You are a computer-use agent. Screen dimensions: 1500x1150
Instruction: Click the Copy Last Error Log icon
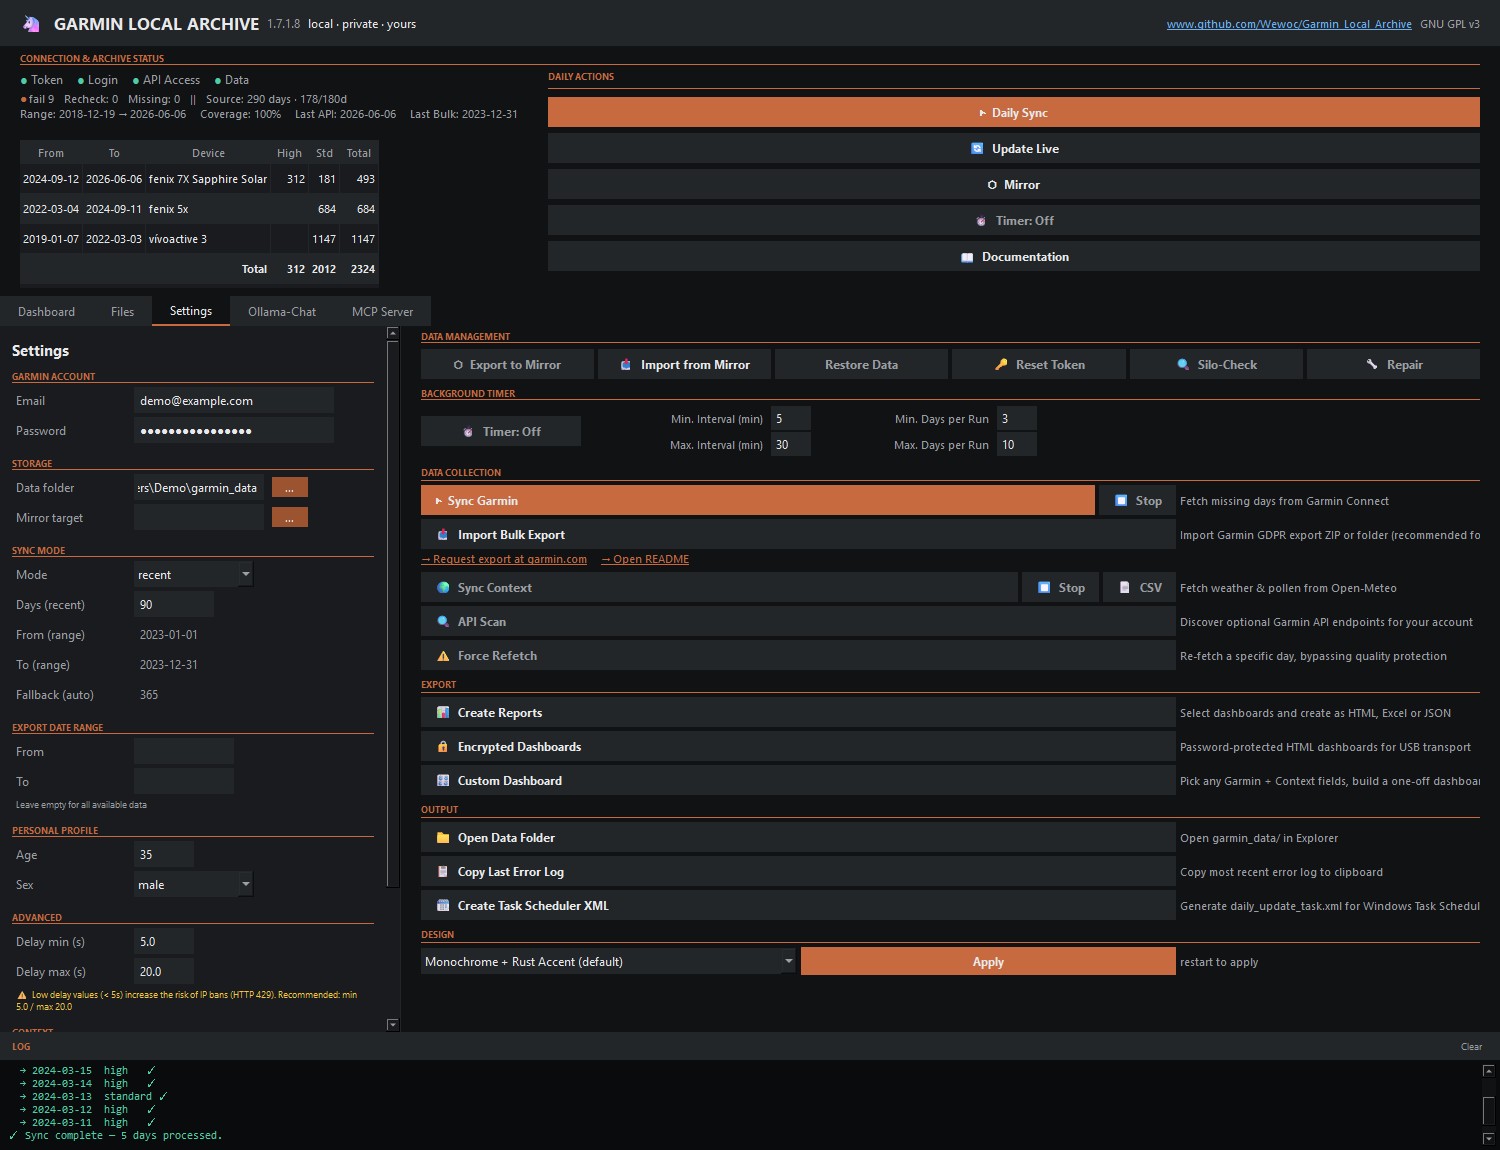pyautogui.click(x=443, y=871)
